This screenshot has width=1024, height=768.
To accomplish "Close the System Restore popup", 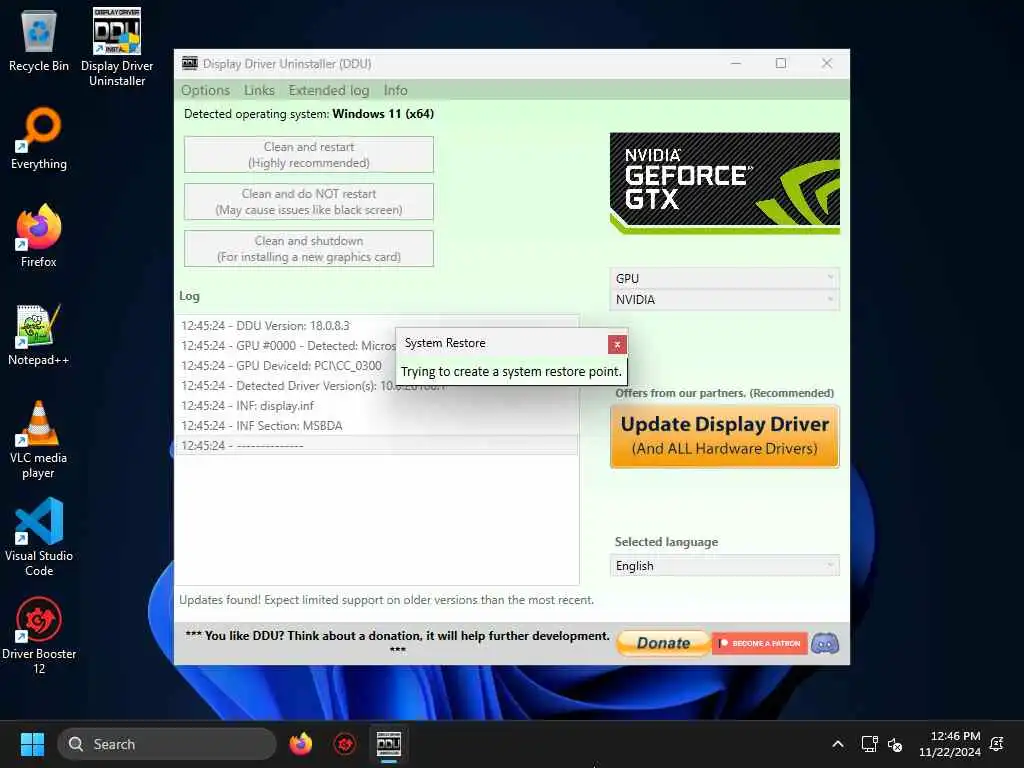I will tap(617, 344).
